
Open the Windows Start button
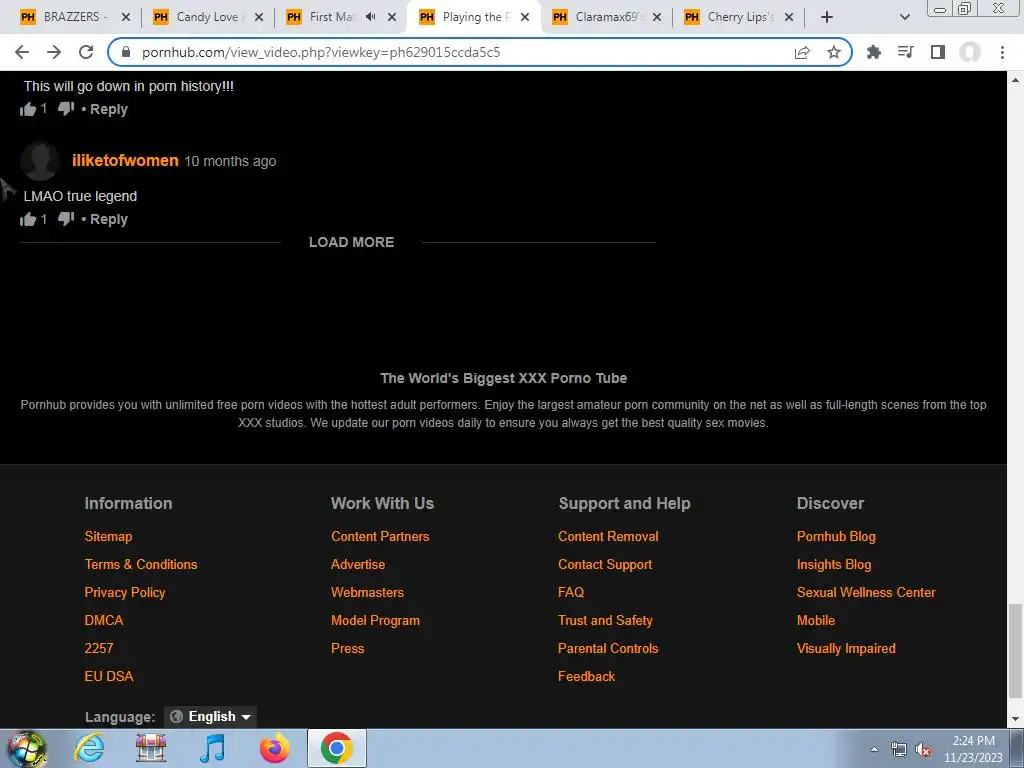pos(26,748)
